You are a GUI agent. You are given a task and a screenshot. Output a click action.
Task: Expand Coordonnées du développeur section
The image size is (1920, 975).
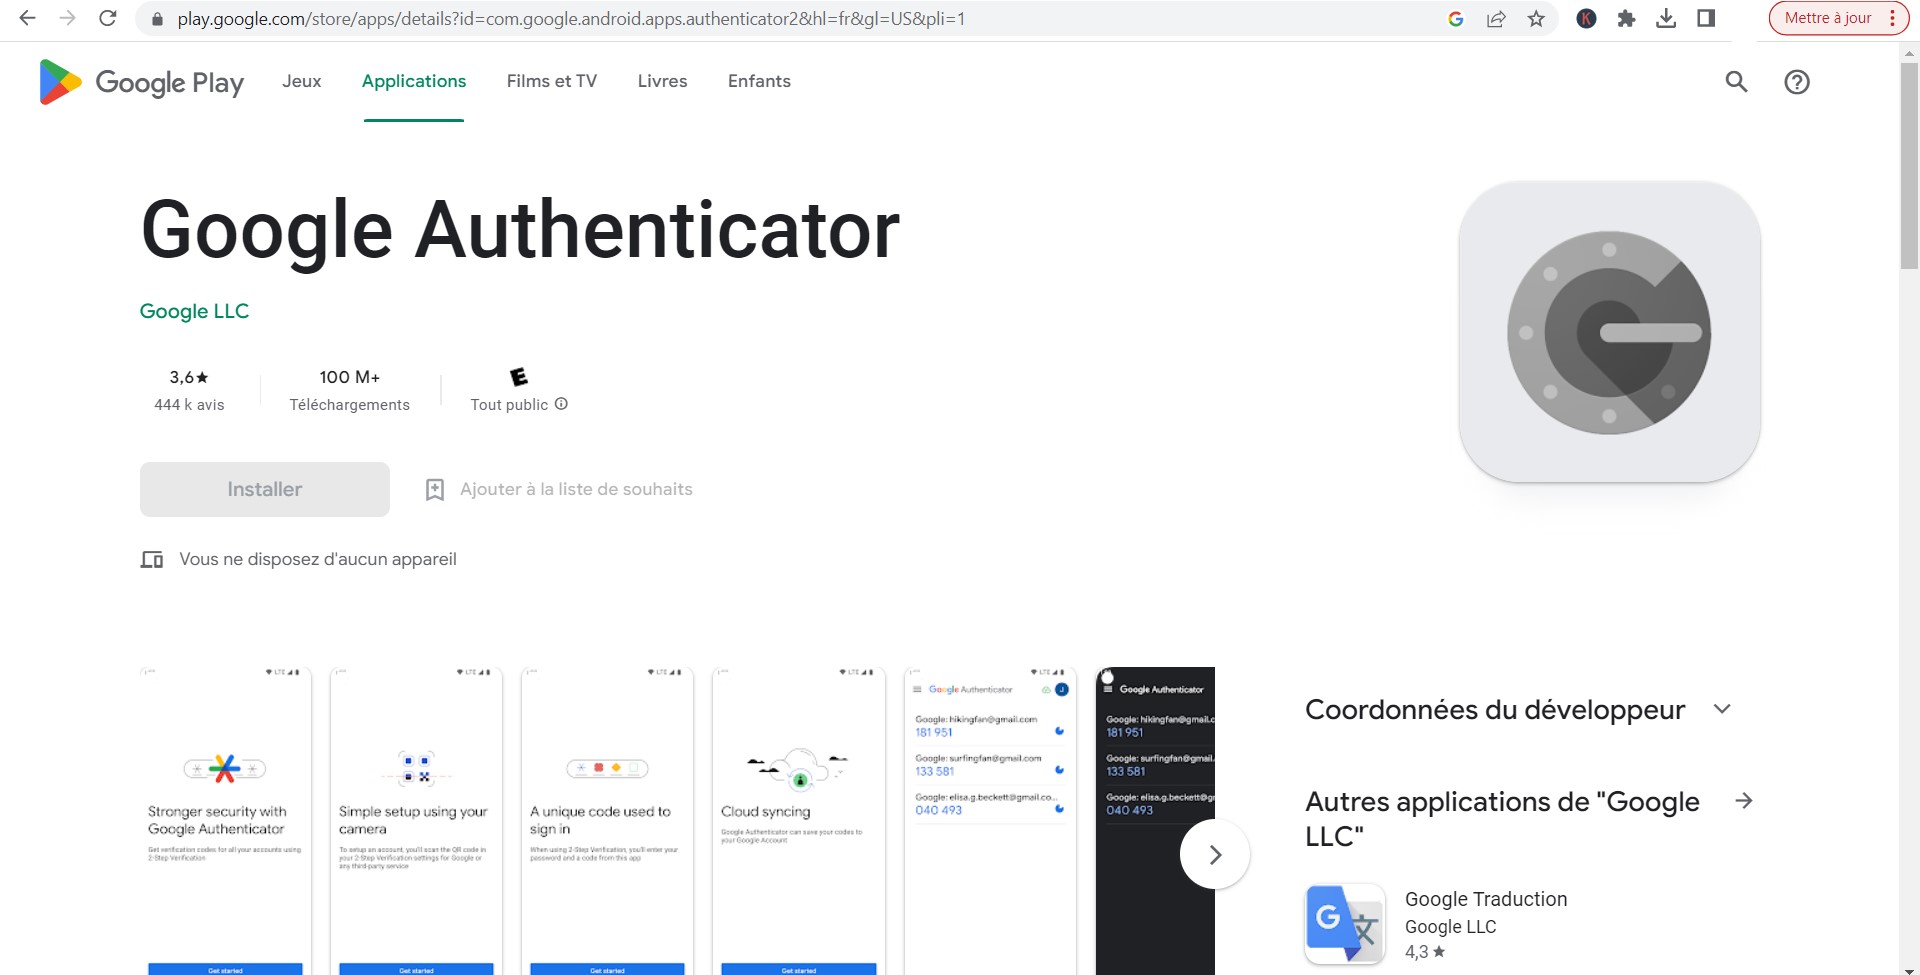coord(1721,710)
